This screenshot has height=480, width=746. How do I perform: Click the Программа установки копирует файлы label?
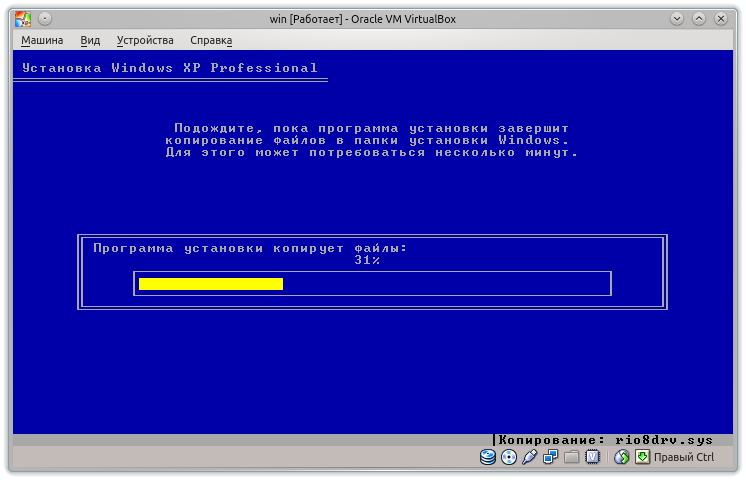click(250, 248)
